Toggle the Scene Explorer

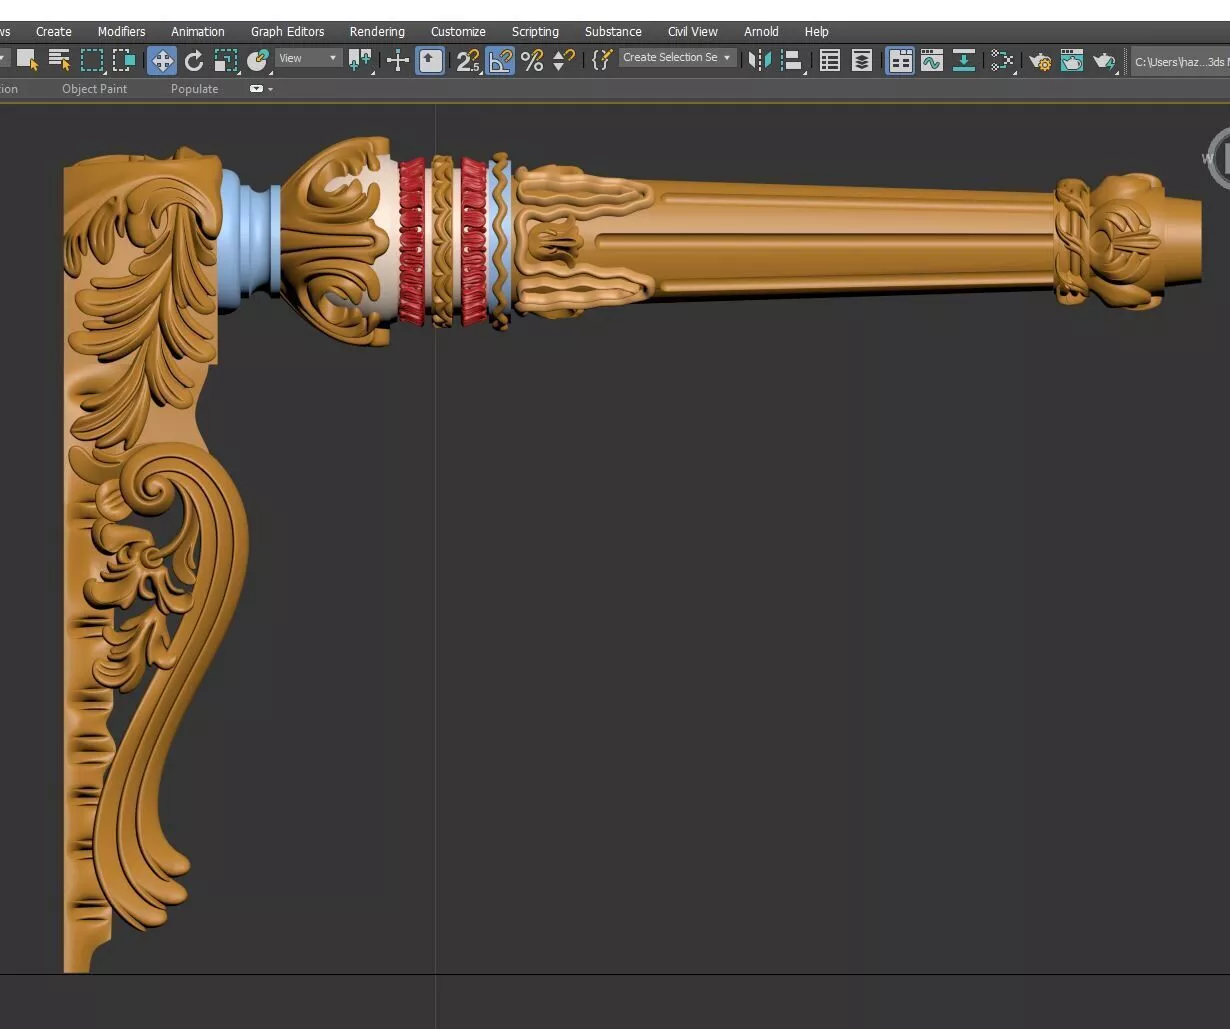(830, 61)
